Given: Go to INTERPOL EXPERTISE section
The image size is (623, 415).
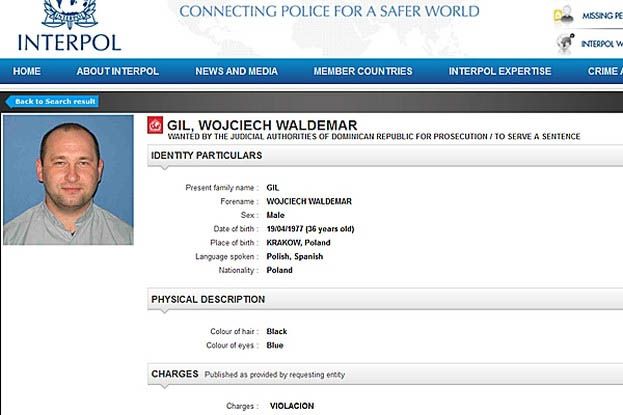Looking at the screenshot, I should pyautogui.click(x=500, y=71).
